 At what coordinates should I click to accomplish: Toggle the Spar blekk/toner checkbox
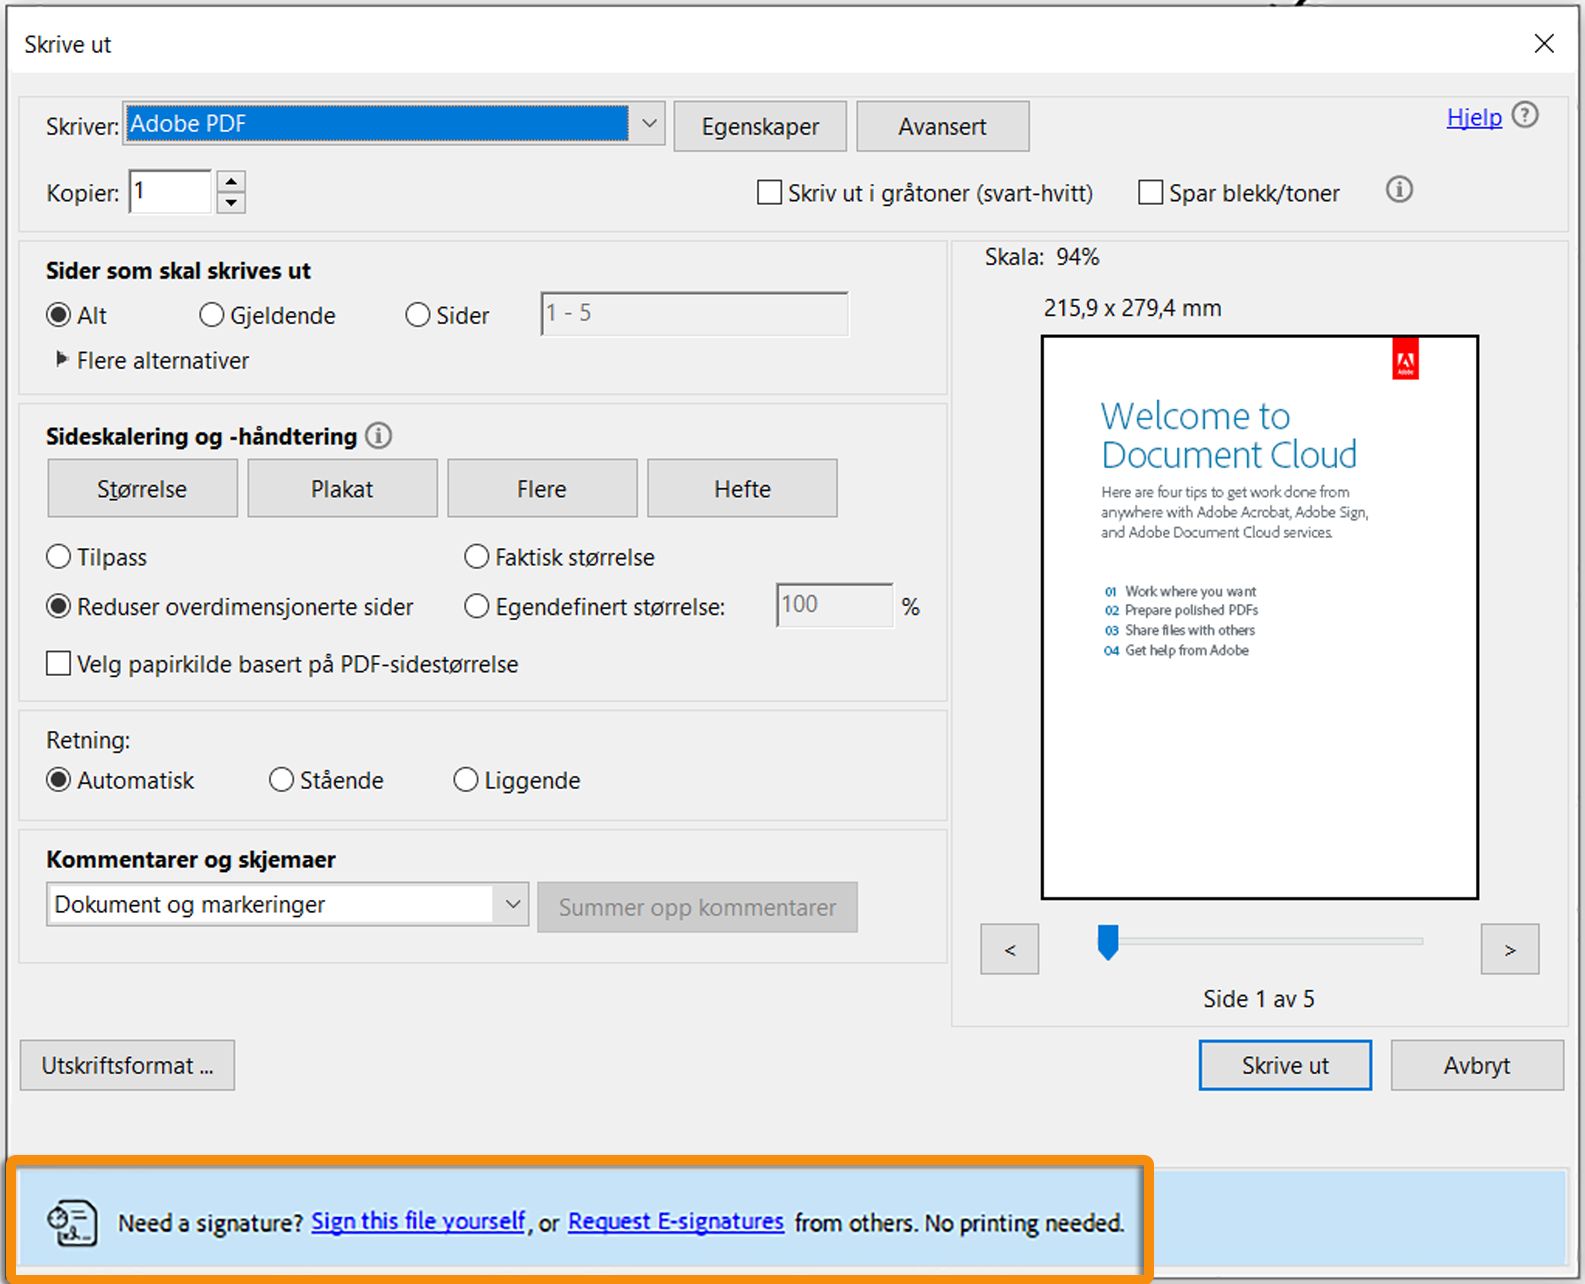[x=1151, y=192]
